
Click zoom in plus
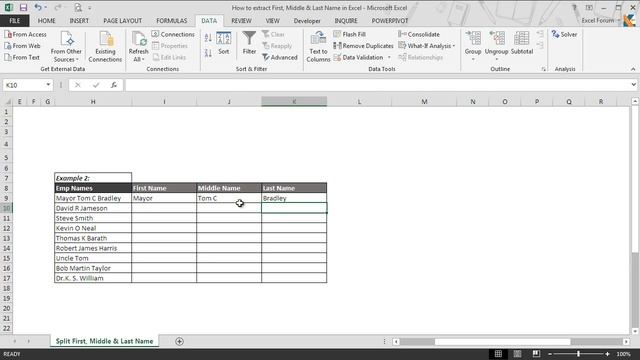coord(607,354)
